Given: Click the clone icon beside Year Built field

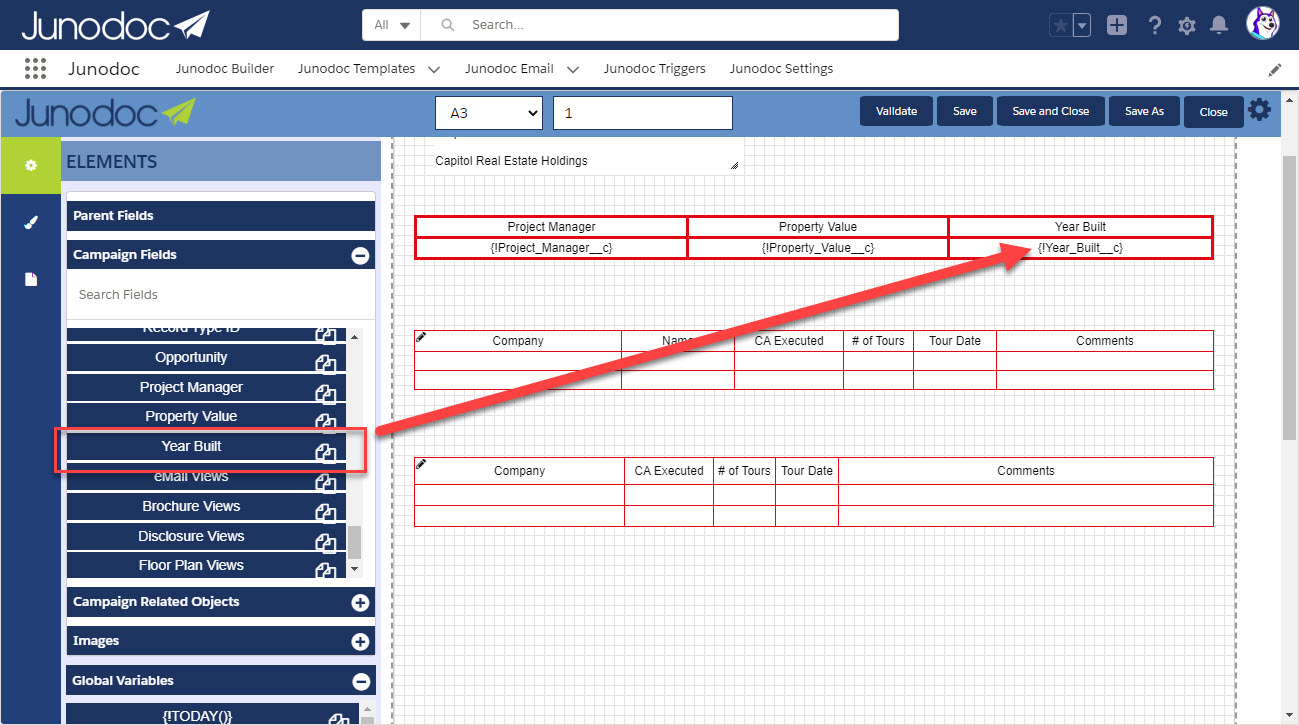Looking at the screenshot, I should tap(326, 452).
